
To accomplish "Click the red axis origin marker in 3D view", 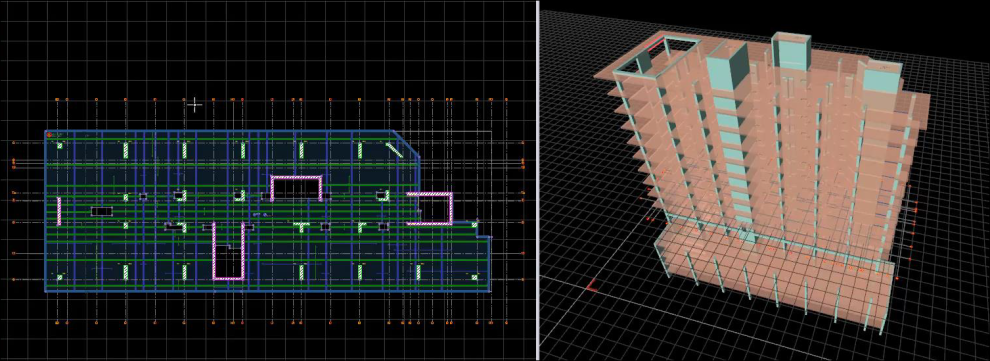I will (x=590, y=287).
